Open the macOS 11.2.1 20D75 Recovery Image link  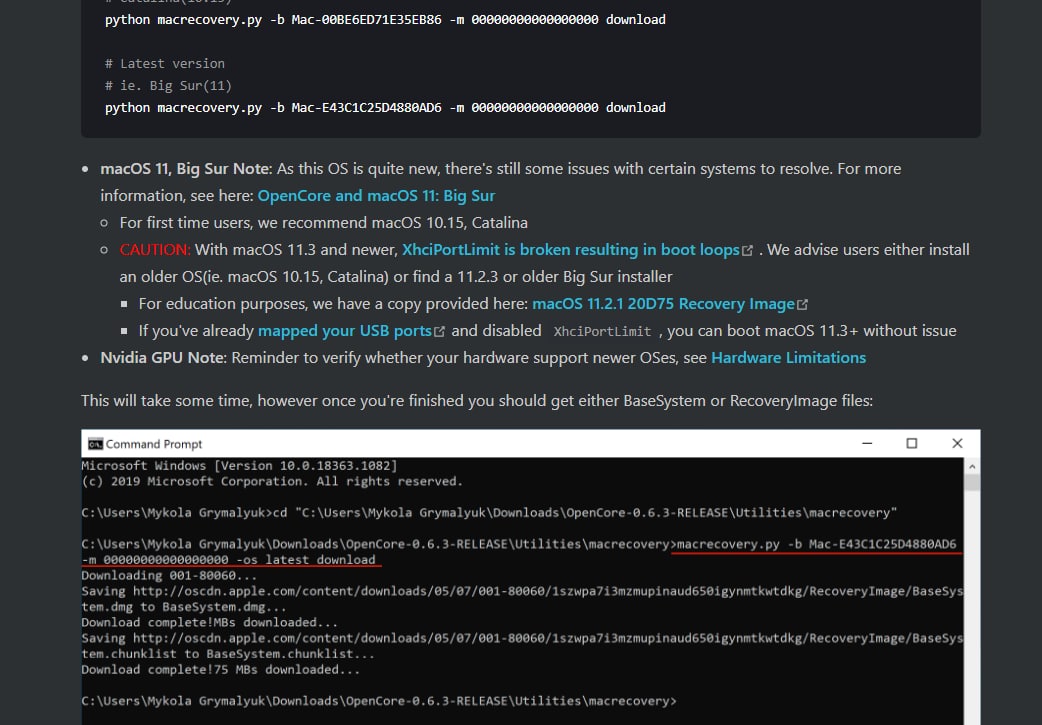663,304
